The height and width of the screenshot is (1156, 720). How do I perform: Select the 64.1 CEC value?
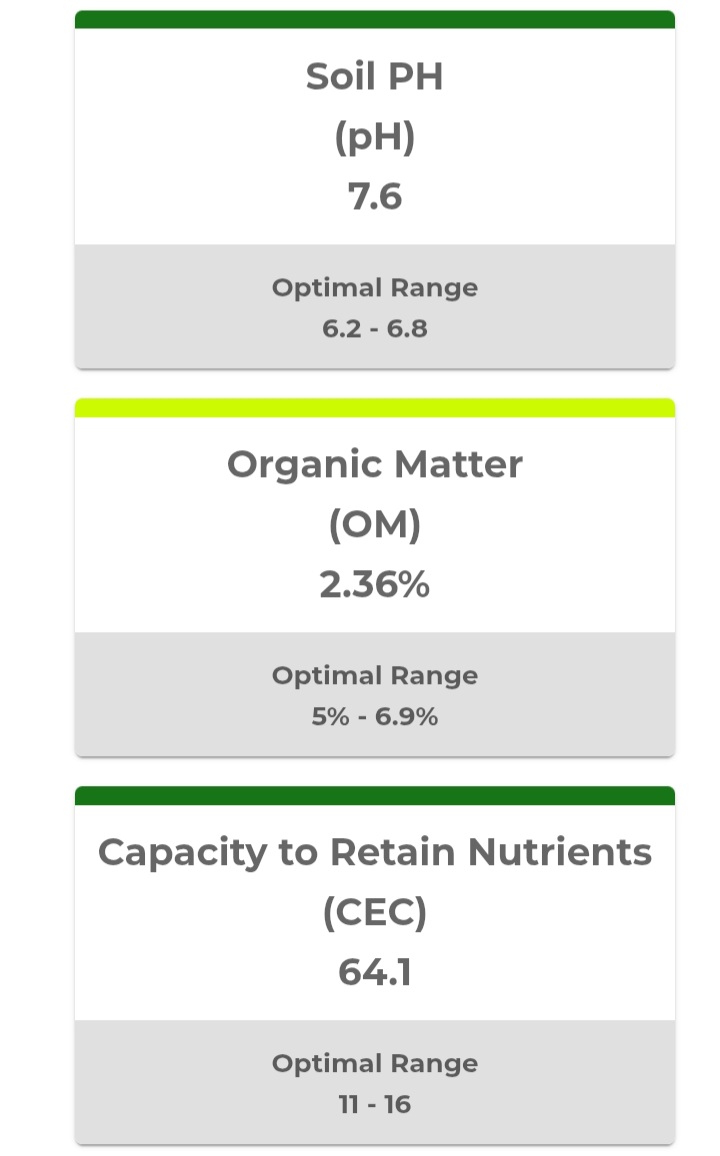(374, 972)
